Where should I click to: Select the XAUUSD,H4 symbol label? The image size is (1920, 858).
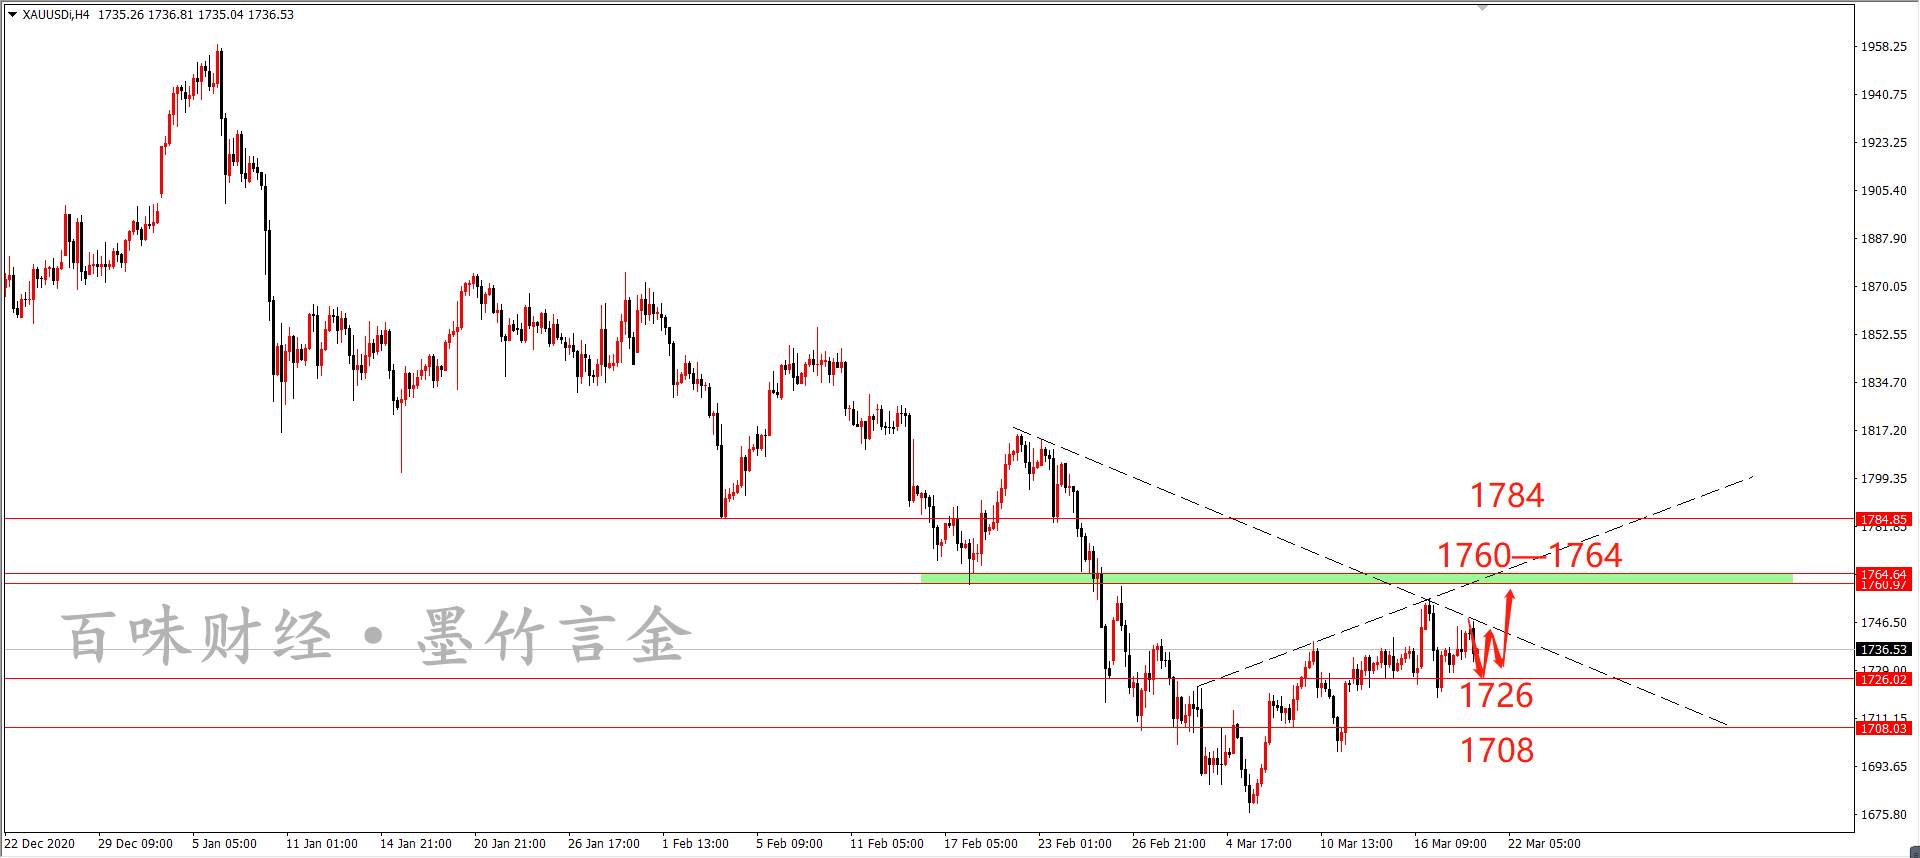56,15
